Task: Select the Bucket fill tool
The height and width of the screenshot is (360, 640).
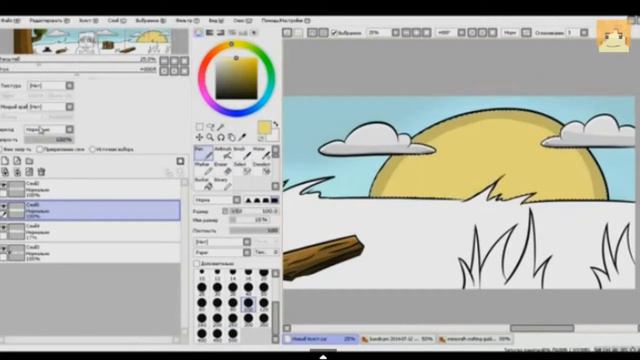Action: (x=203, y=184)
